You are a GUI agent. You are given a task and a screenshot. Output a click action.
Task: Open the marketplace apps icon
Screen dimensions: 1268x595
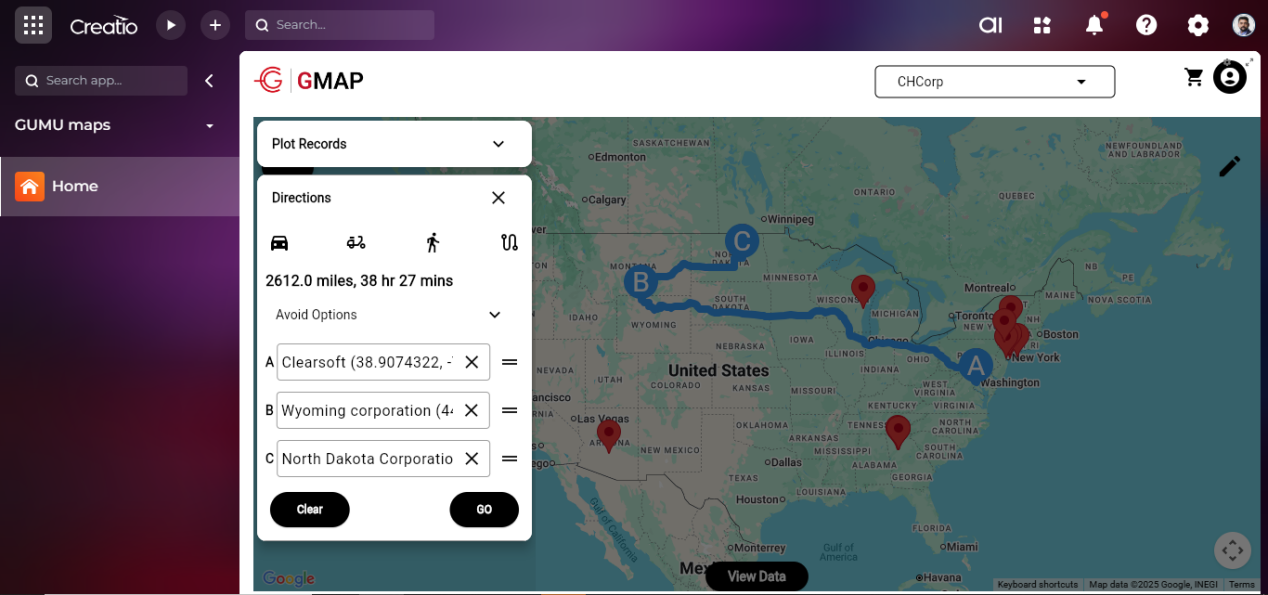[1043, 25]
